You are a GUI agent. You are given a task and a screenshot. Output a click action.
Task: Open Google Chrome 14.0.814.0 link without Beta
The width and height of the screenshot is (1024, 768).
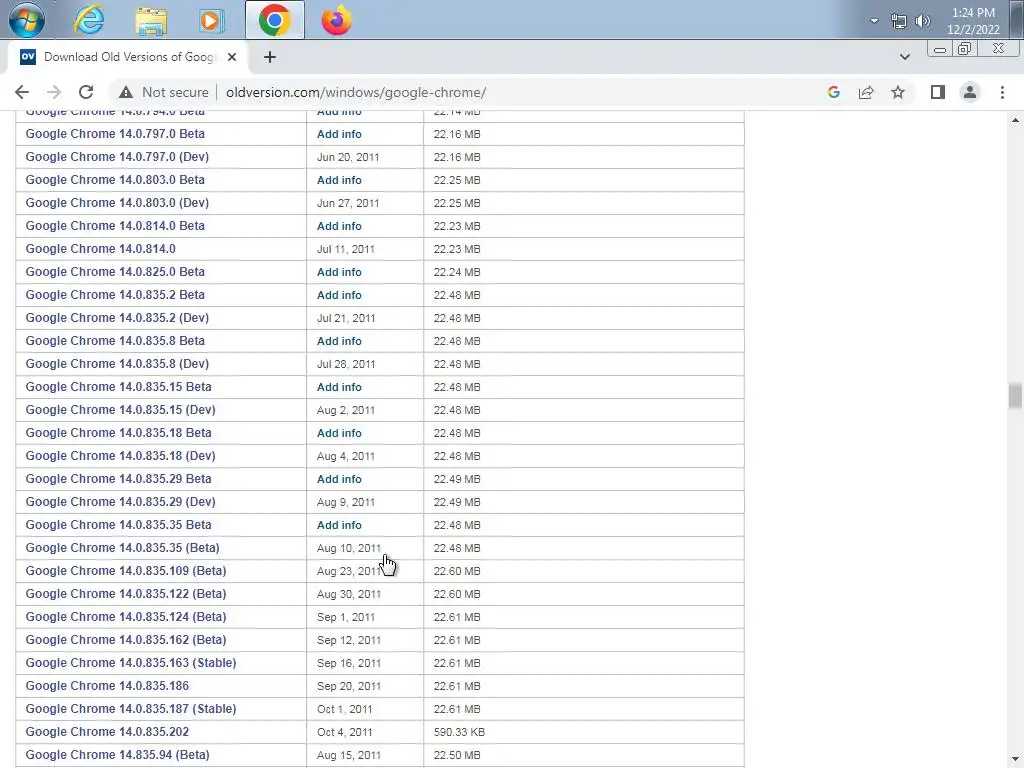pos(101,249)
